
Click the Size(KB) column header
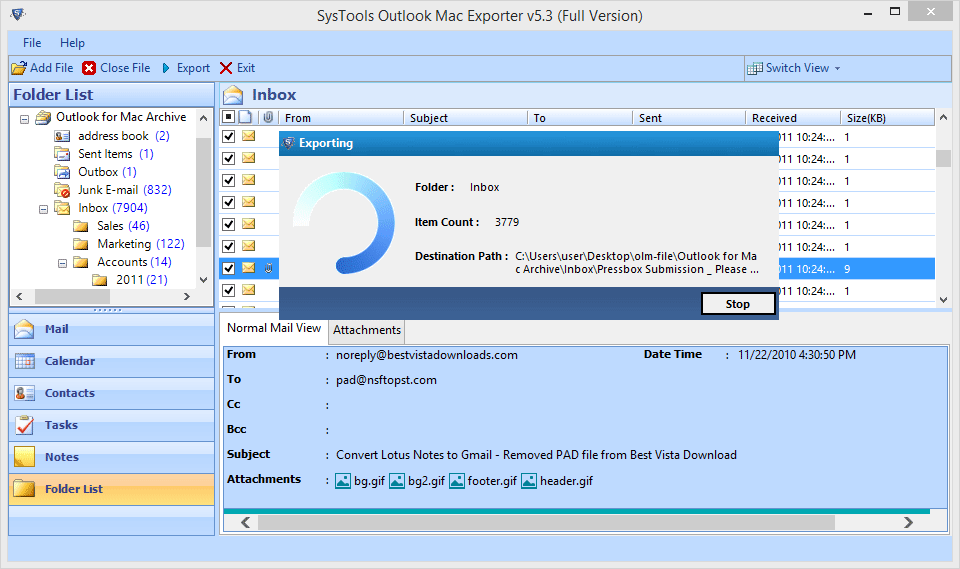click(x=888, y=118)
